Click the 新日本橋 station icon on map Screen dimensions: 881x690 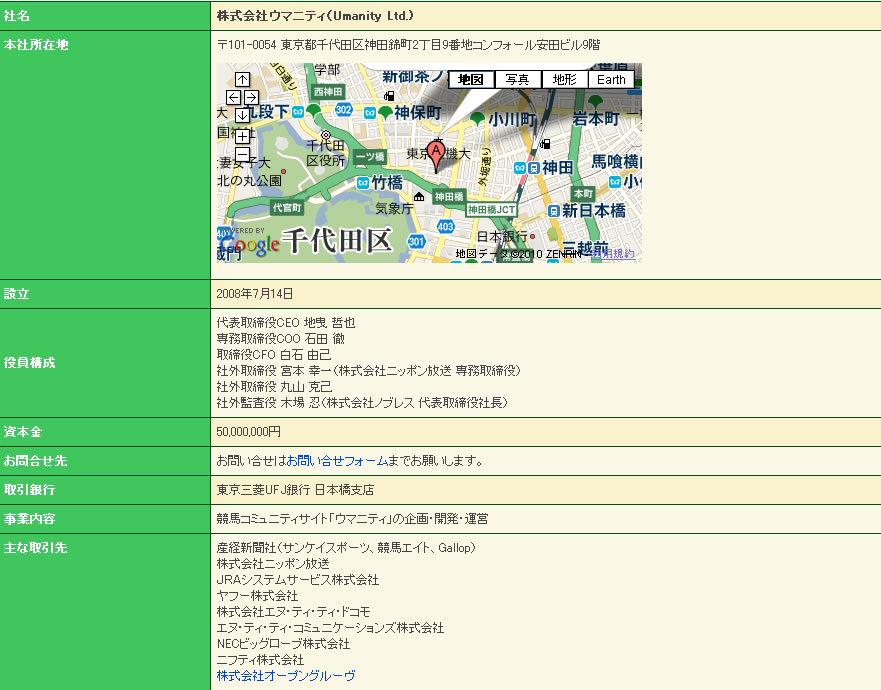[553, 211]
